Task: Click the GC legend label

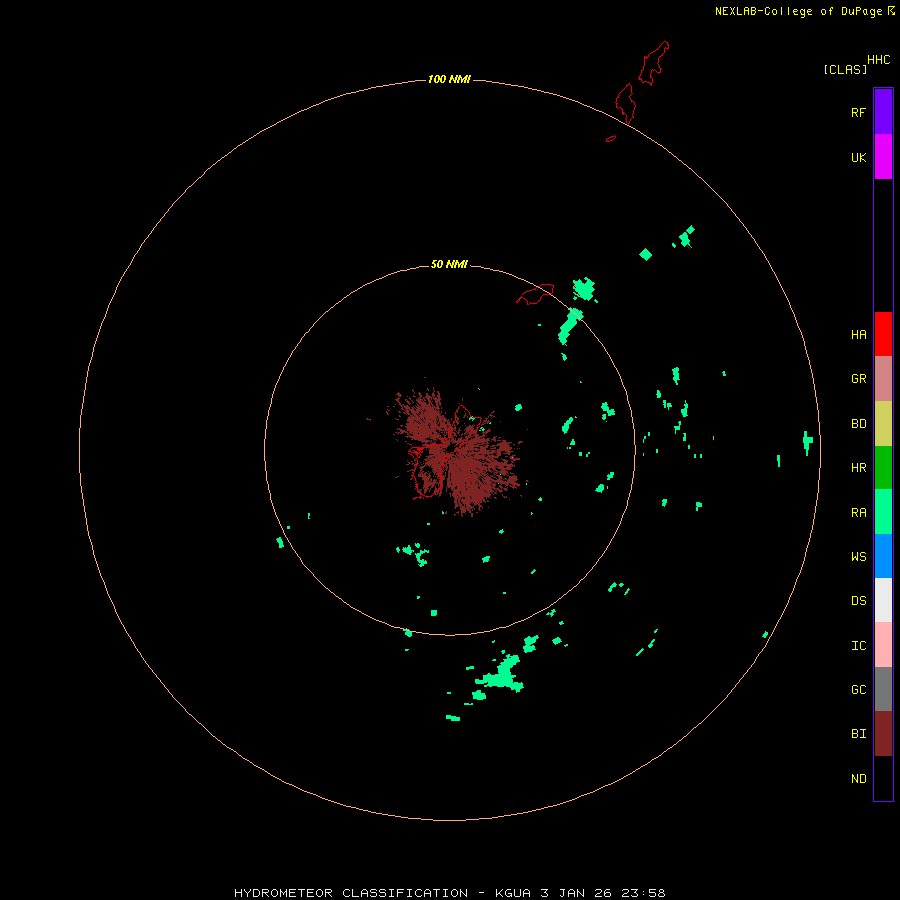Action: pos(858,690)
